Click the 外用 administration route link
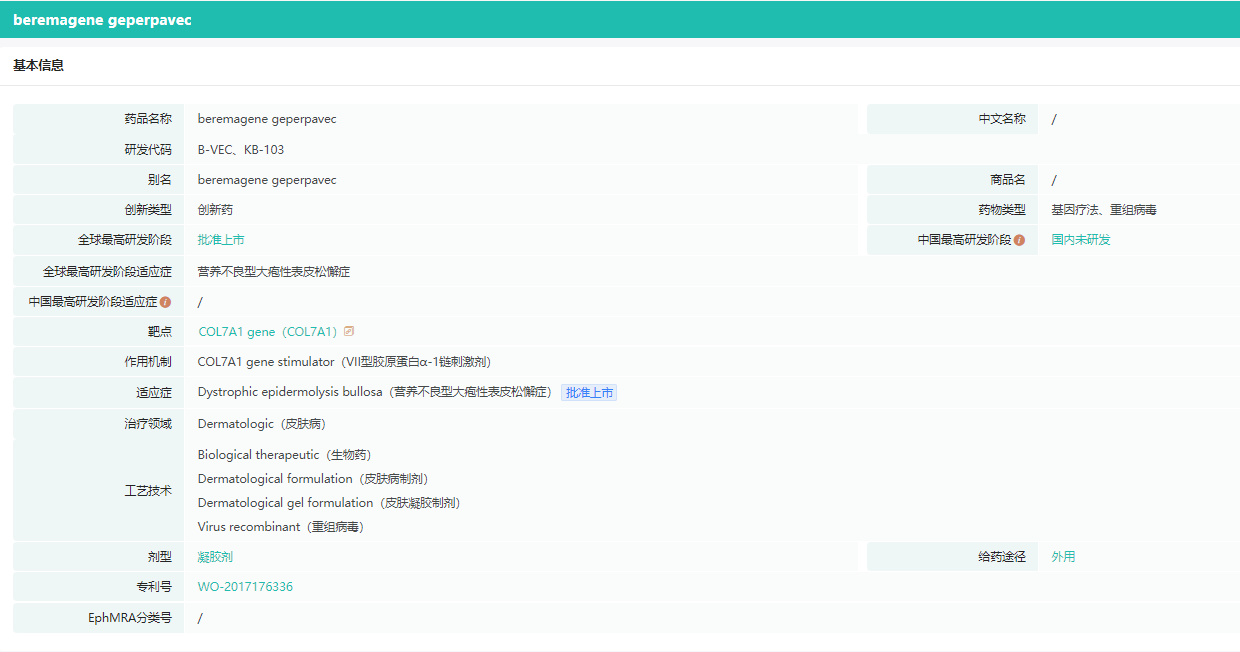The image size is (1240, 652). 1063,557
